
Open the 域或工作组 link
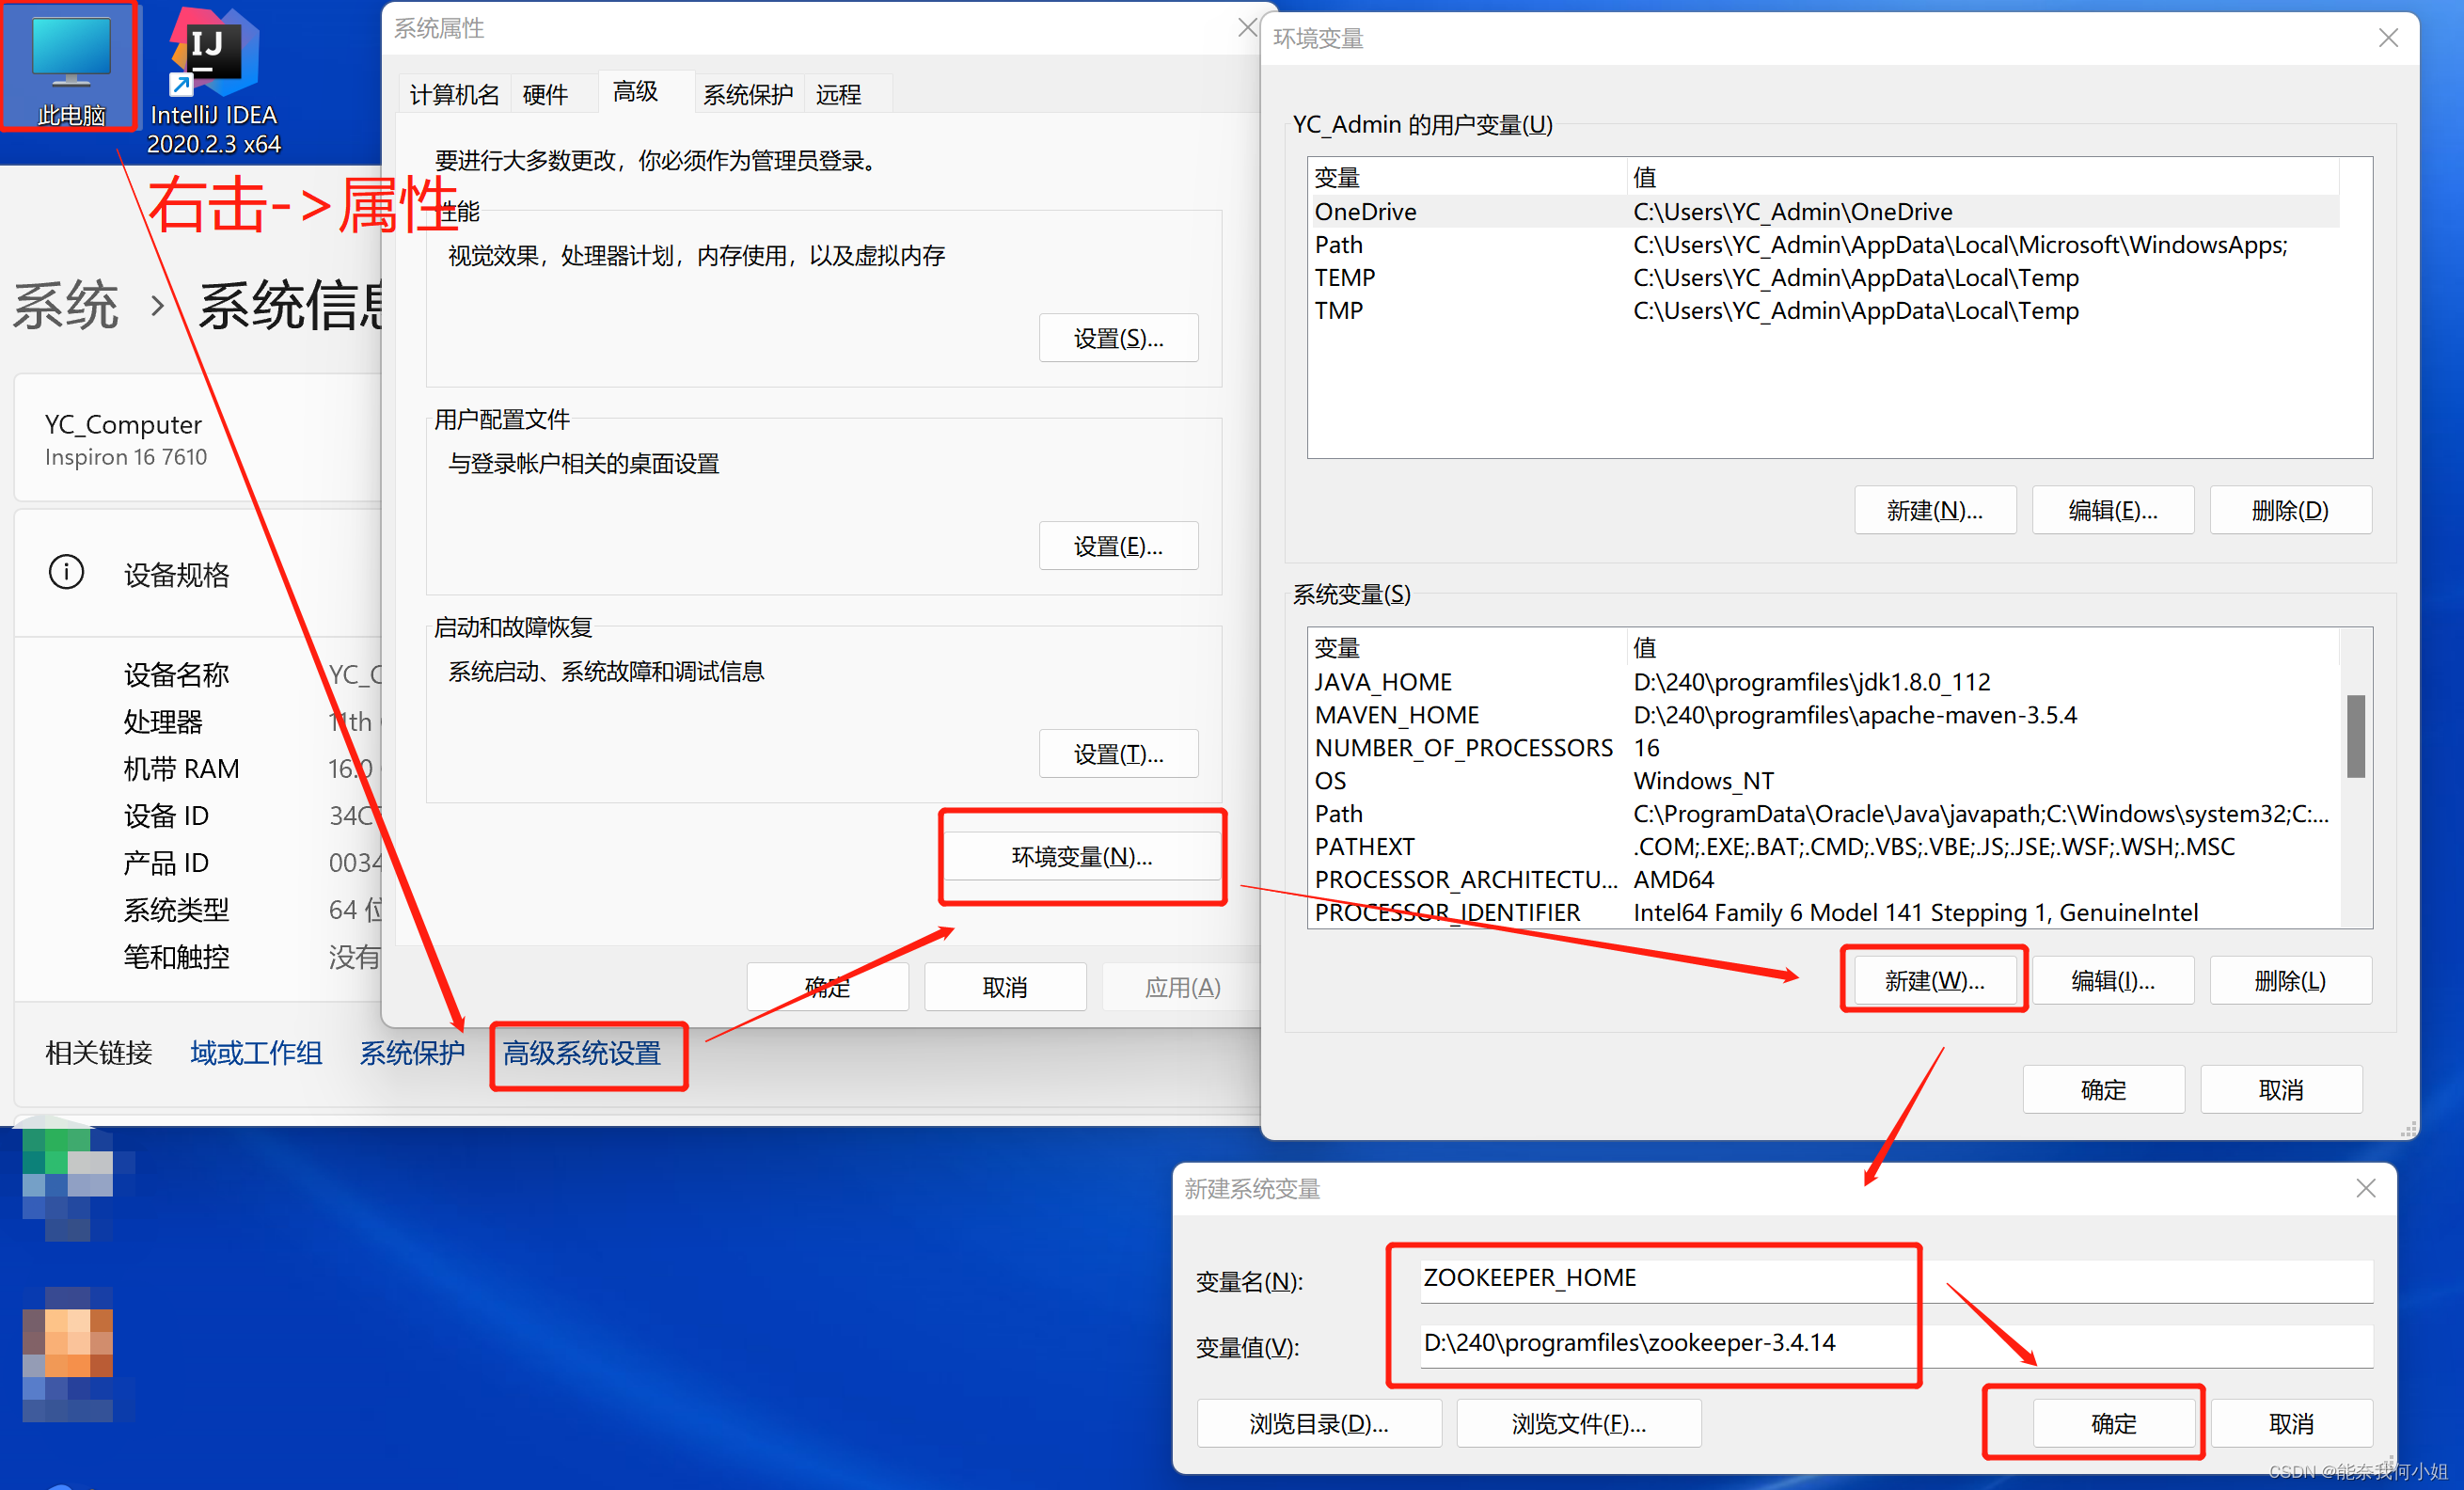point(256,1053)
